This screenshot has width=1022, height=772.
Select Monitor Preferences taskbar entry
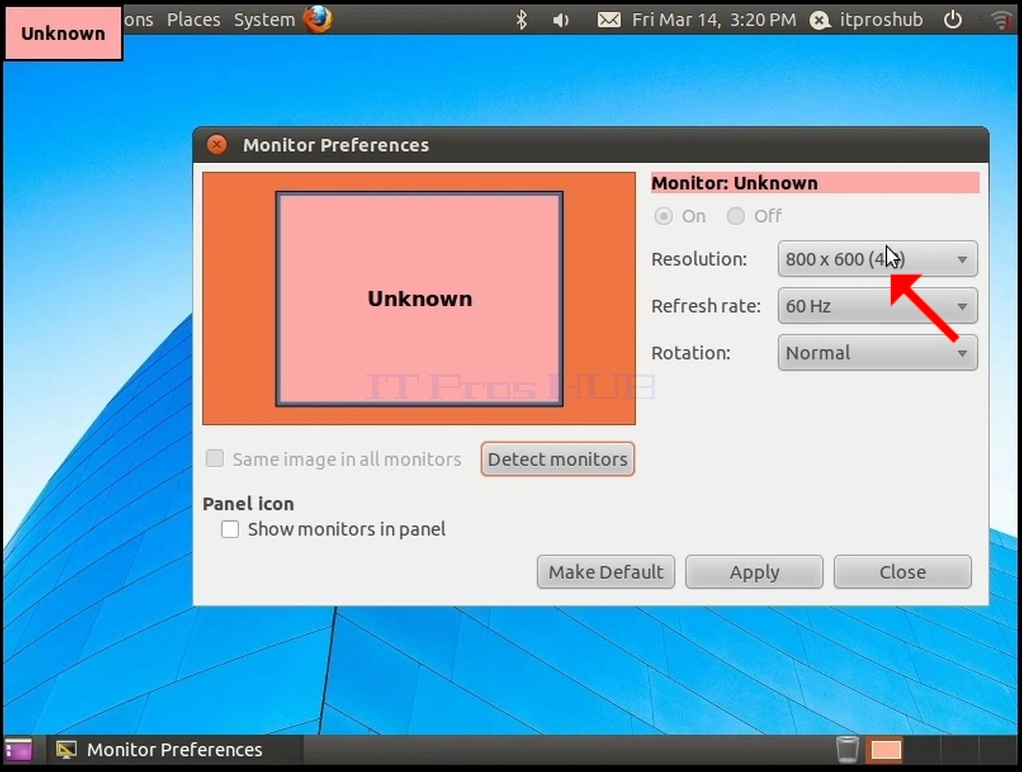pos(174,750)
